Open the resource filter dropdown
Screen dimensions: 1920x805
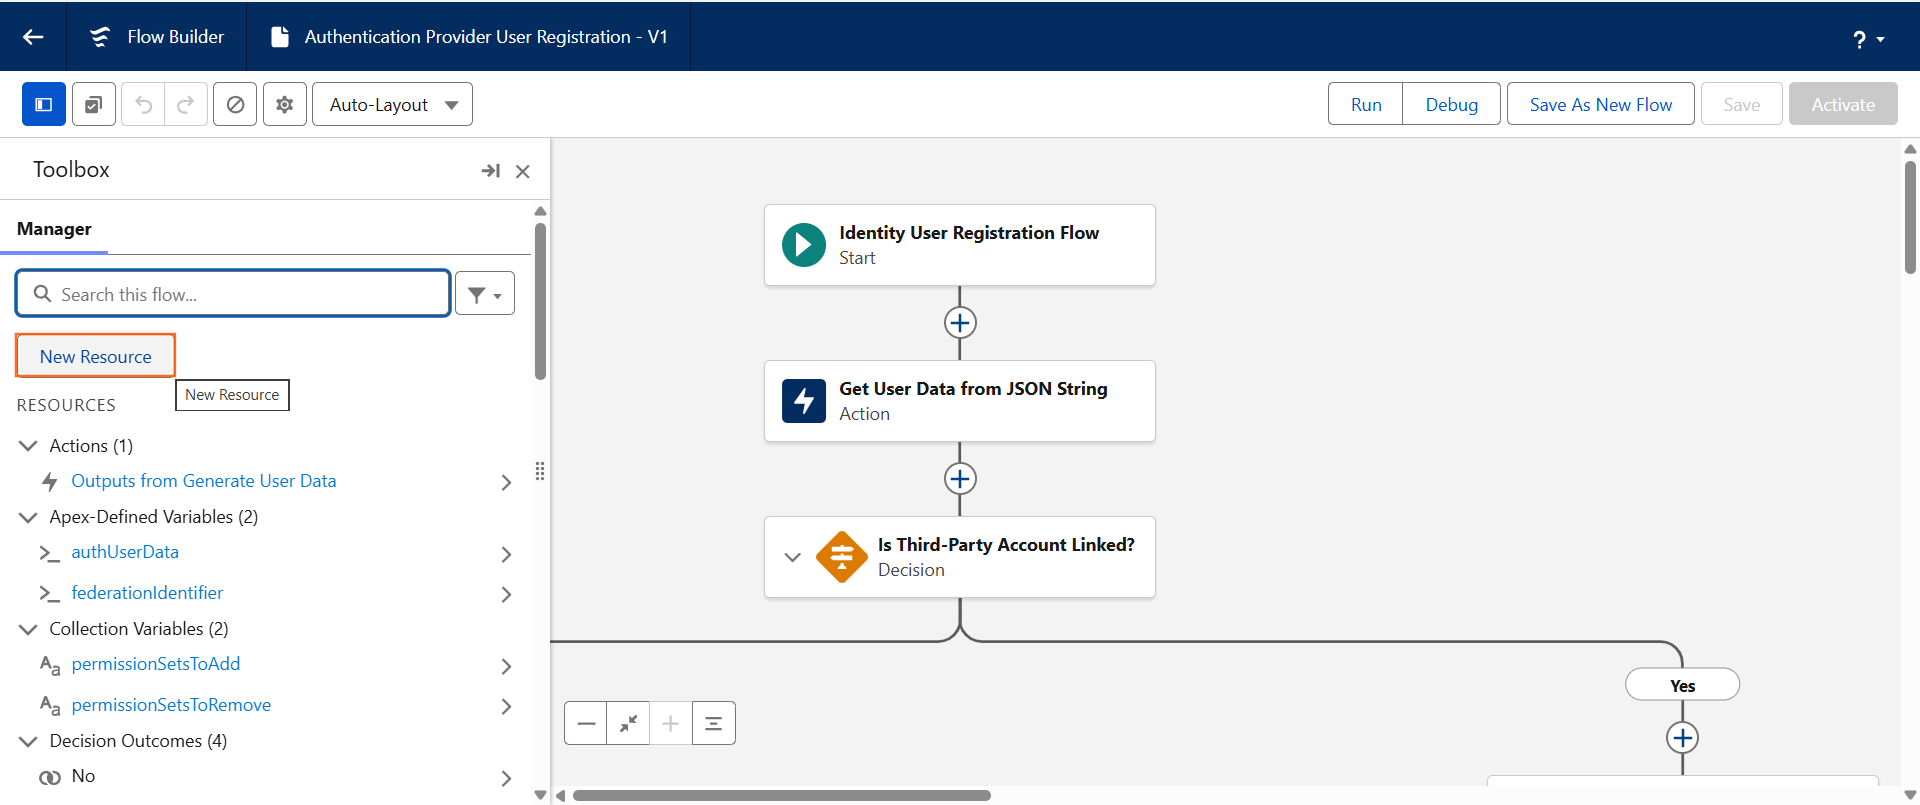click(485, 294)
